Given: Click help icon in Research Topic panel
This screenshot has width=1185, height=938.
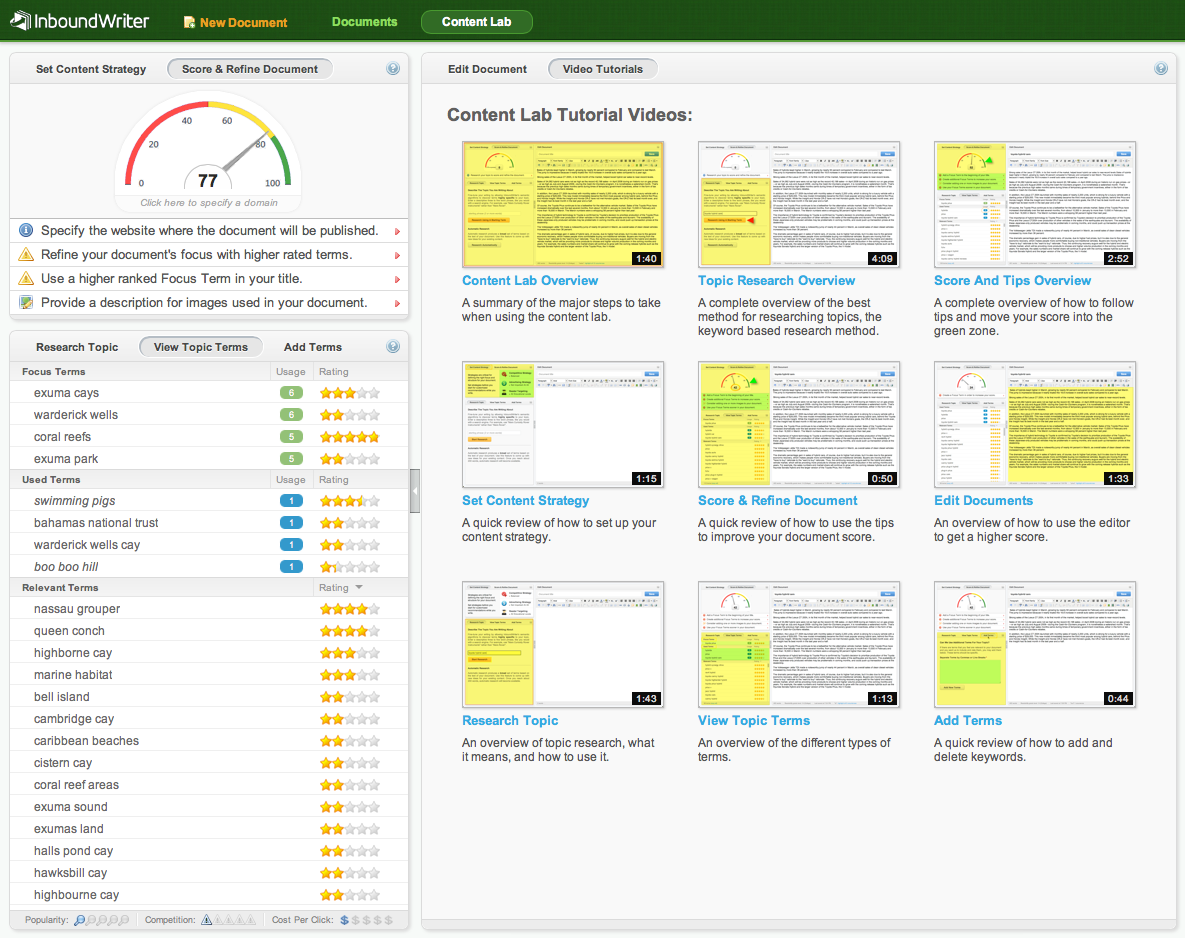Looking at the screenshot, I should [393, 347].
